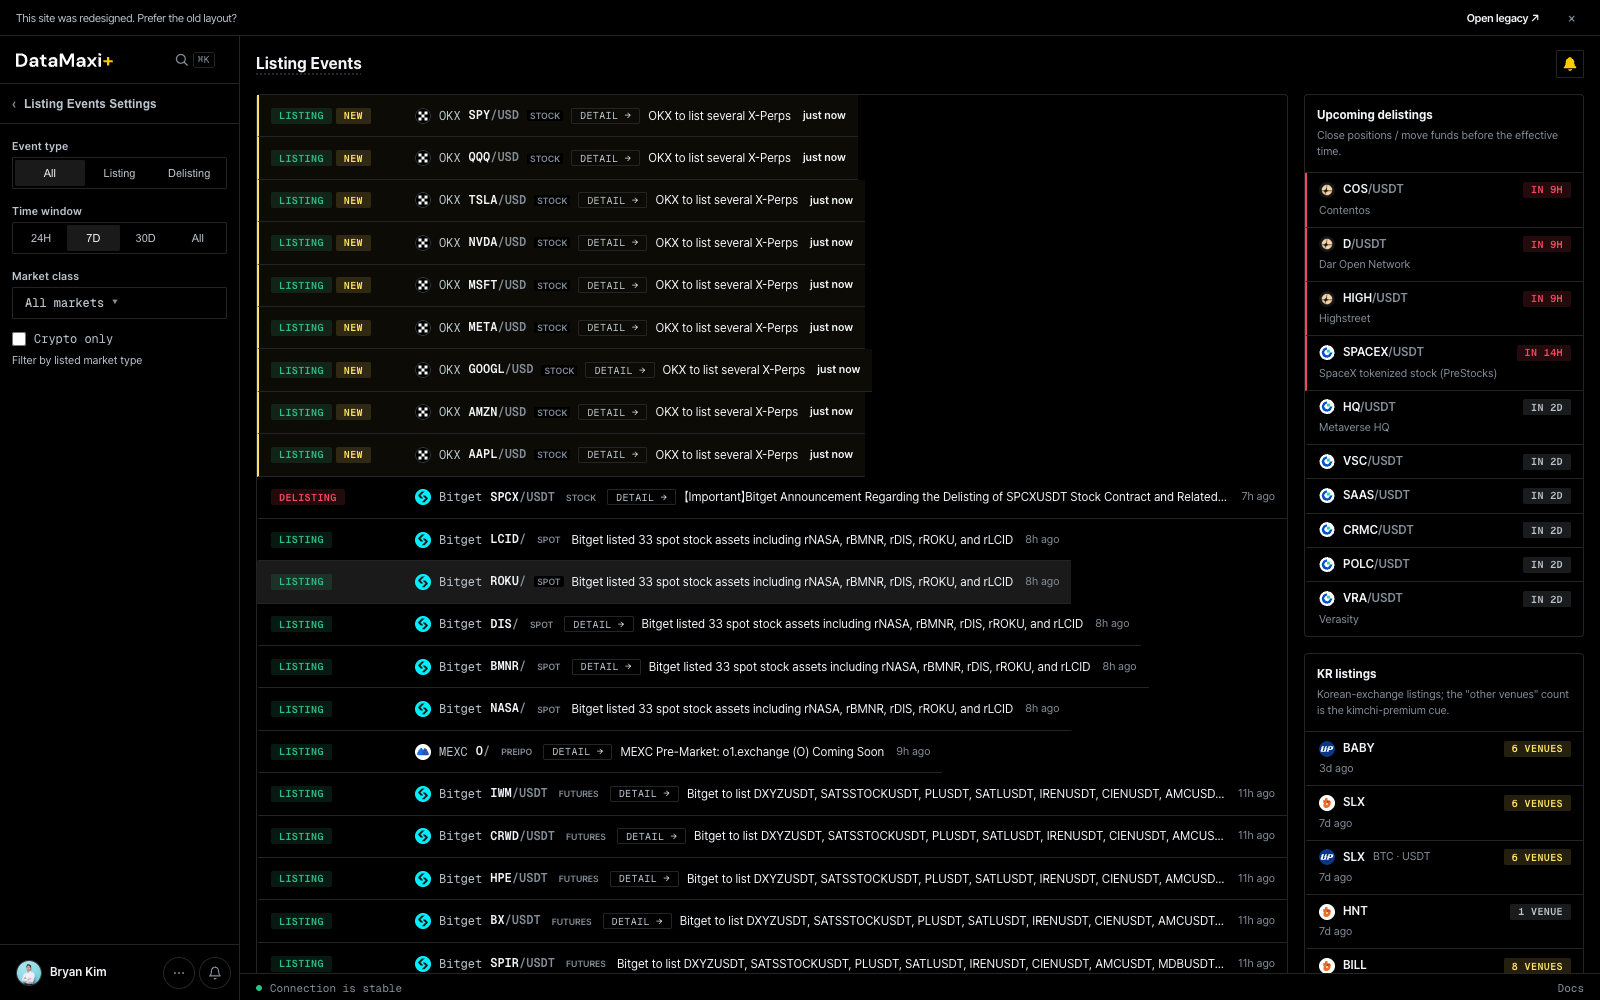Click the IN 14H badge for SPACEX/USDT
The width and height of the screenshot is (1600, 1000).
click(1544, 353)
